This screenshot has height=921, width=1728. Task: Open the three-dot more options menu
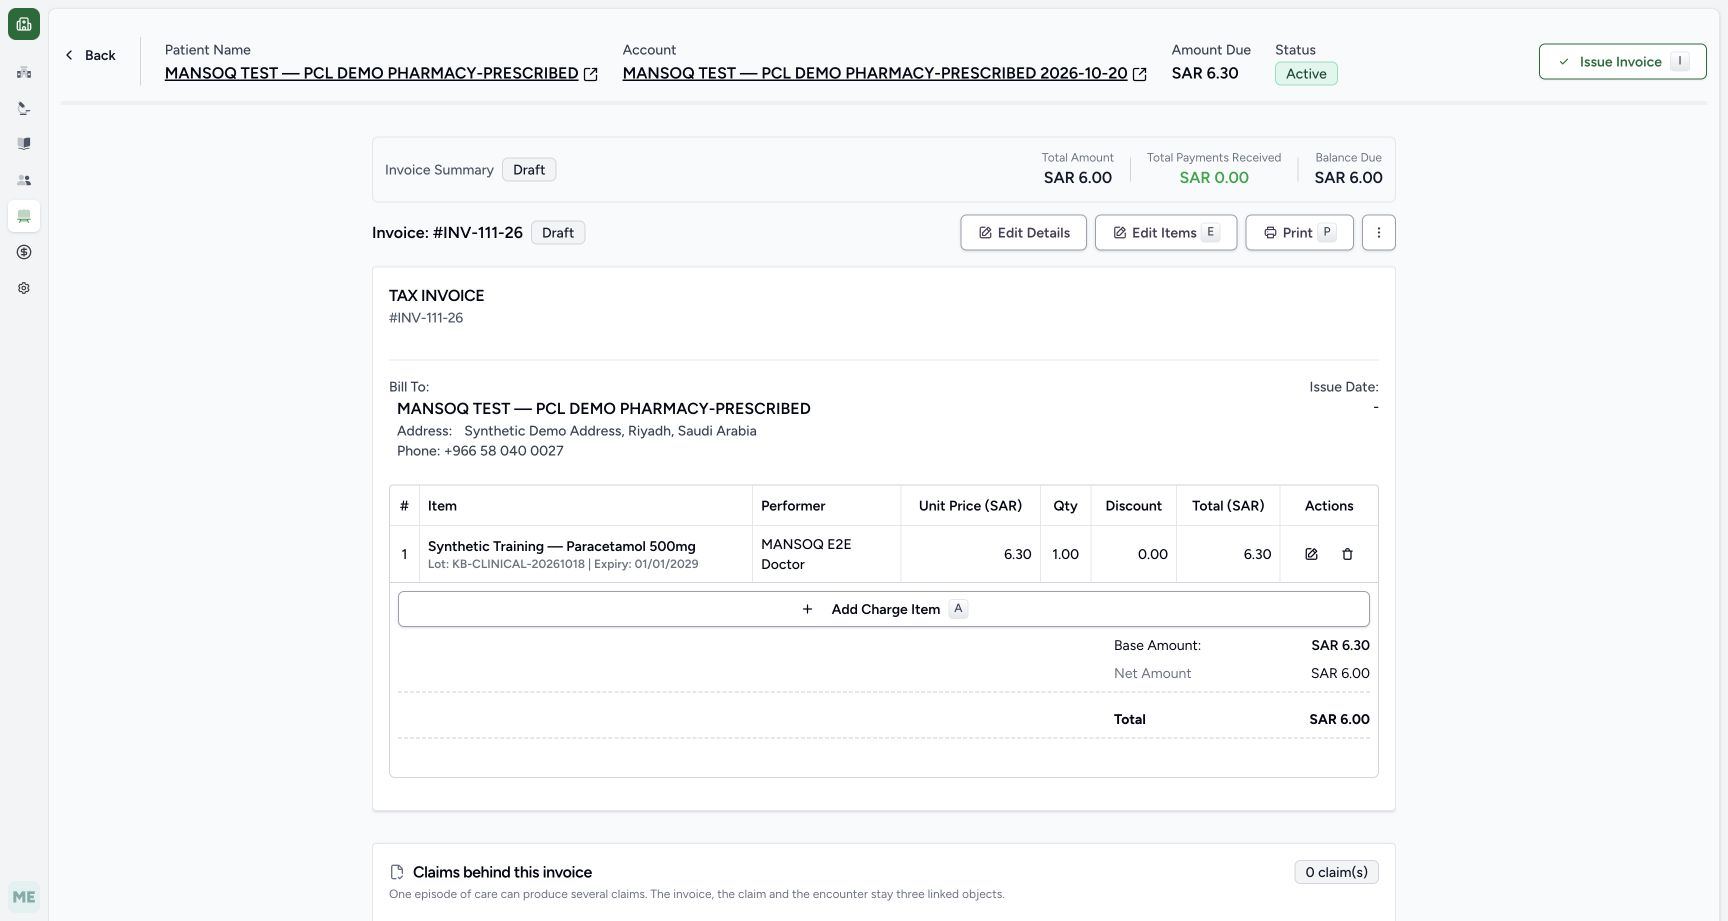1378,233
